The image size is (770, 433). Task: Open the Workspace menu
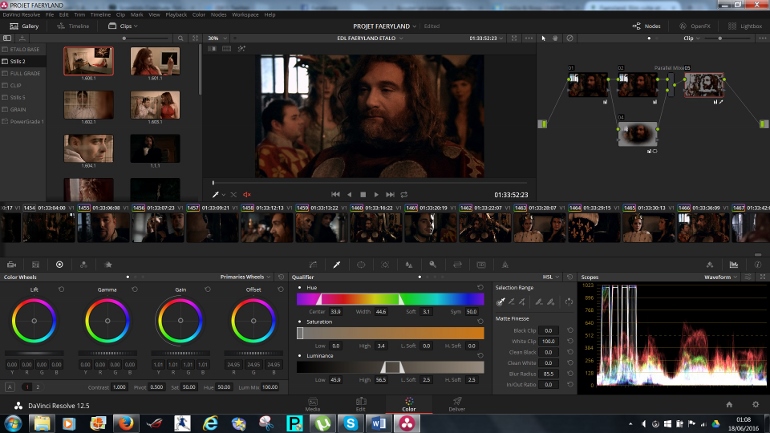(x=245, y=15)
